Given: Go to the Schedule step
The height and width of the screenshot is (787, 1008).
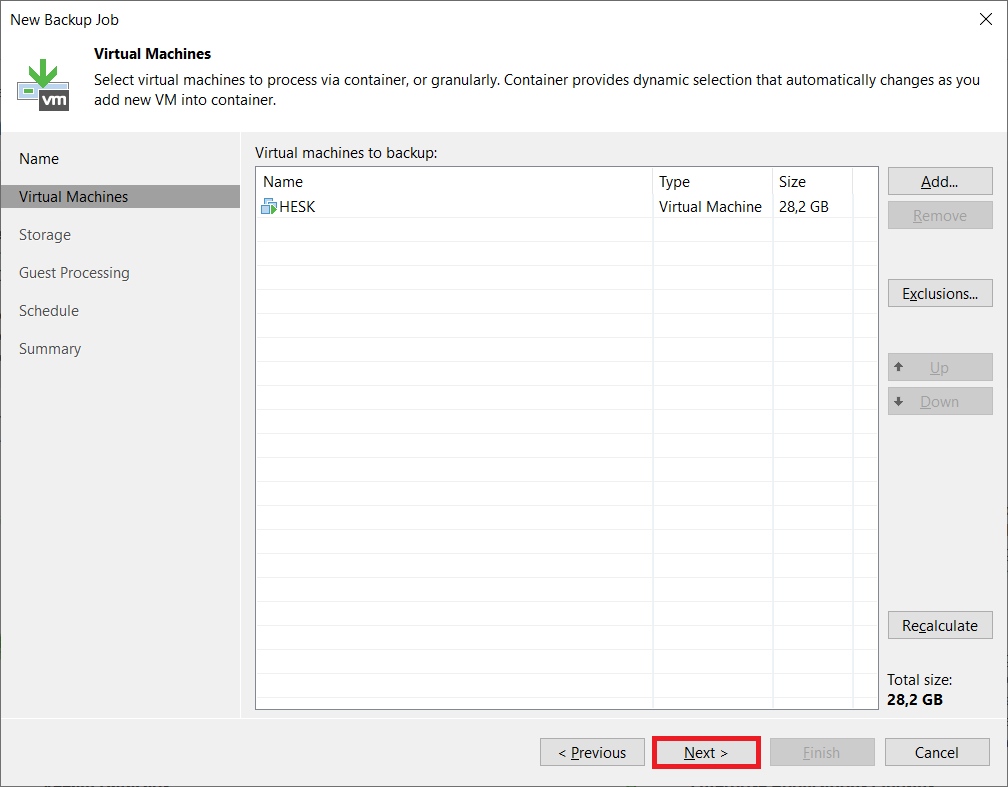Looking at the screenshot, I should tap(49, 311).
